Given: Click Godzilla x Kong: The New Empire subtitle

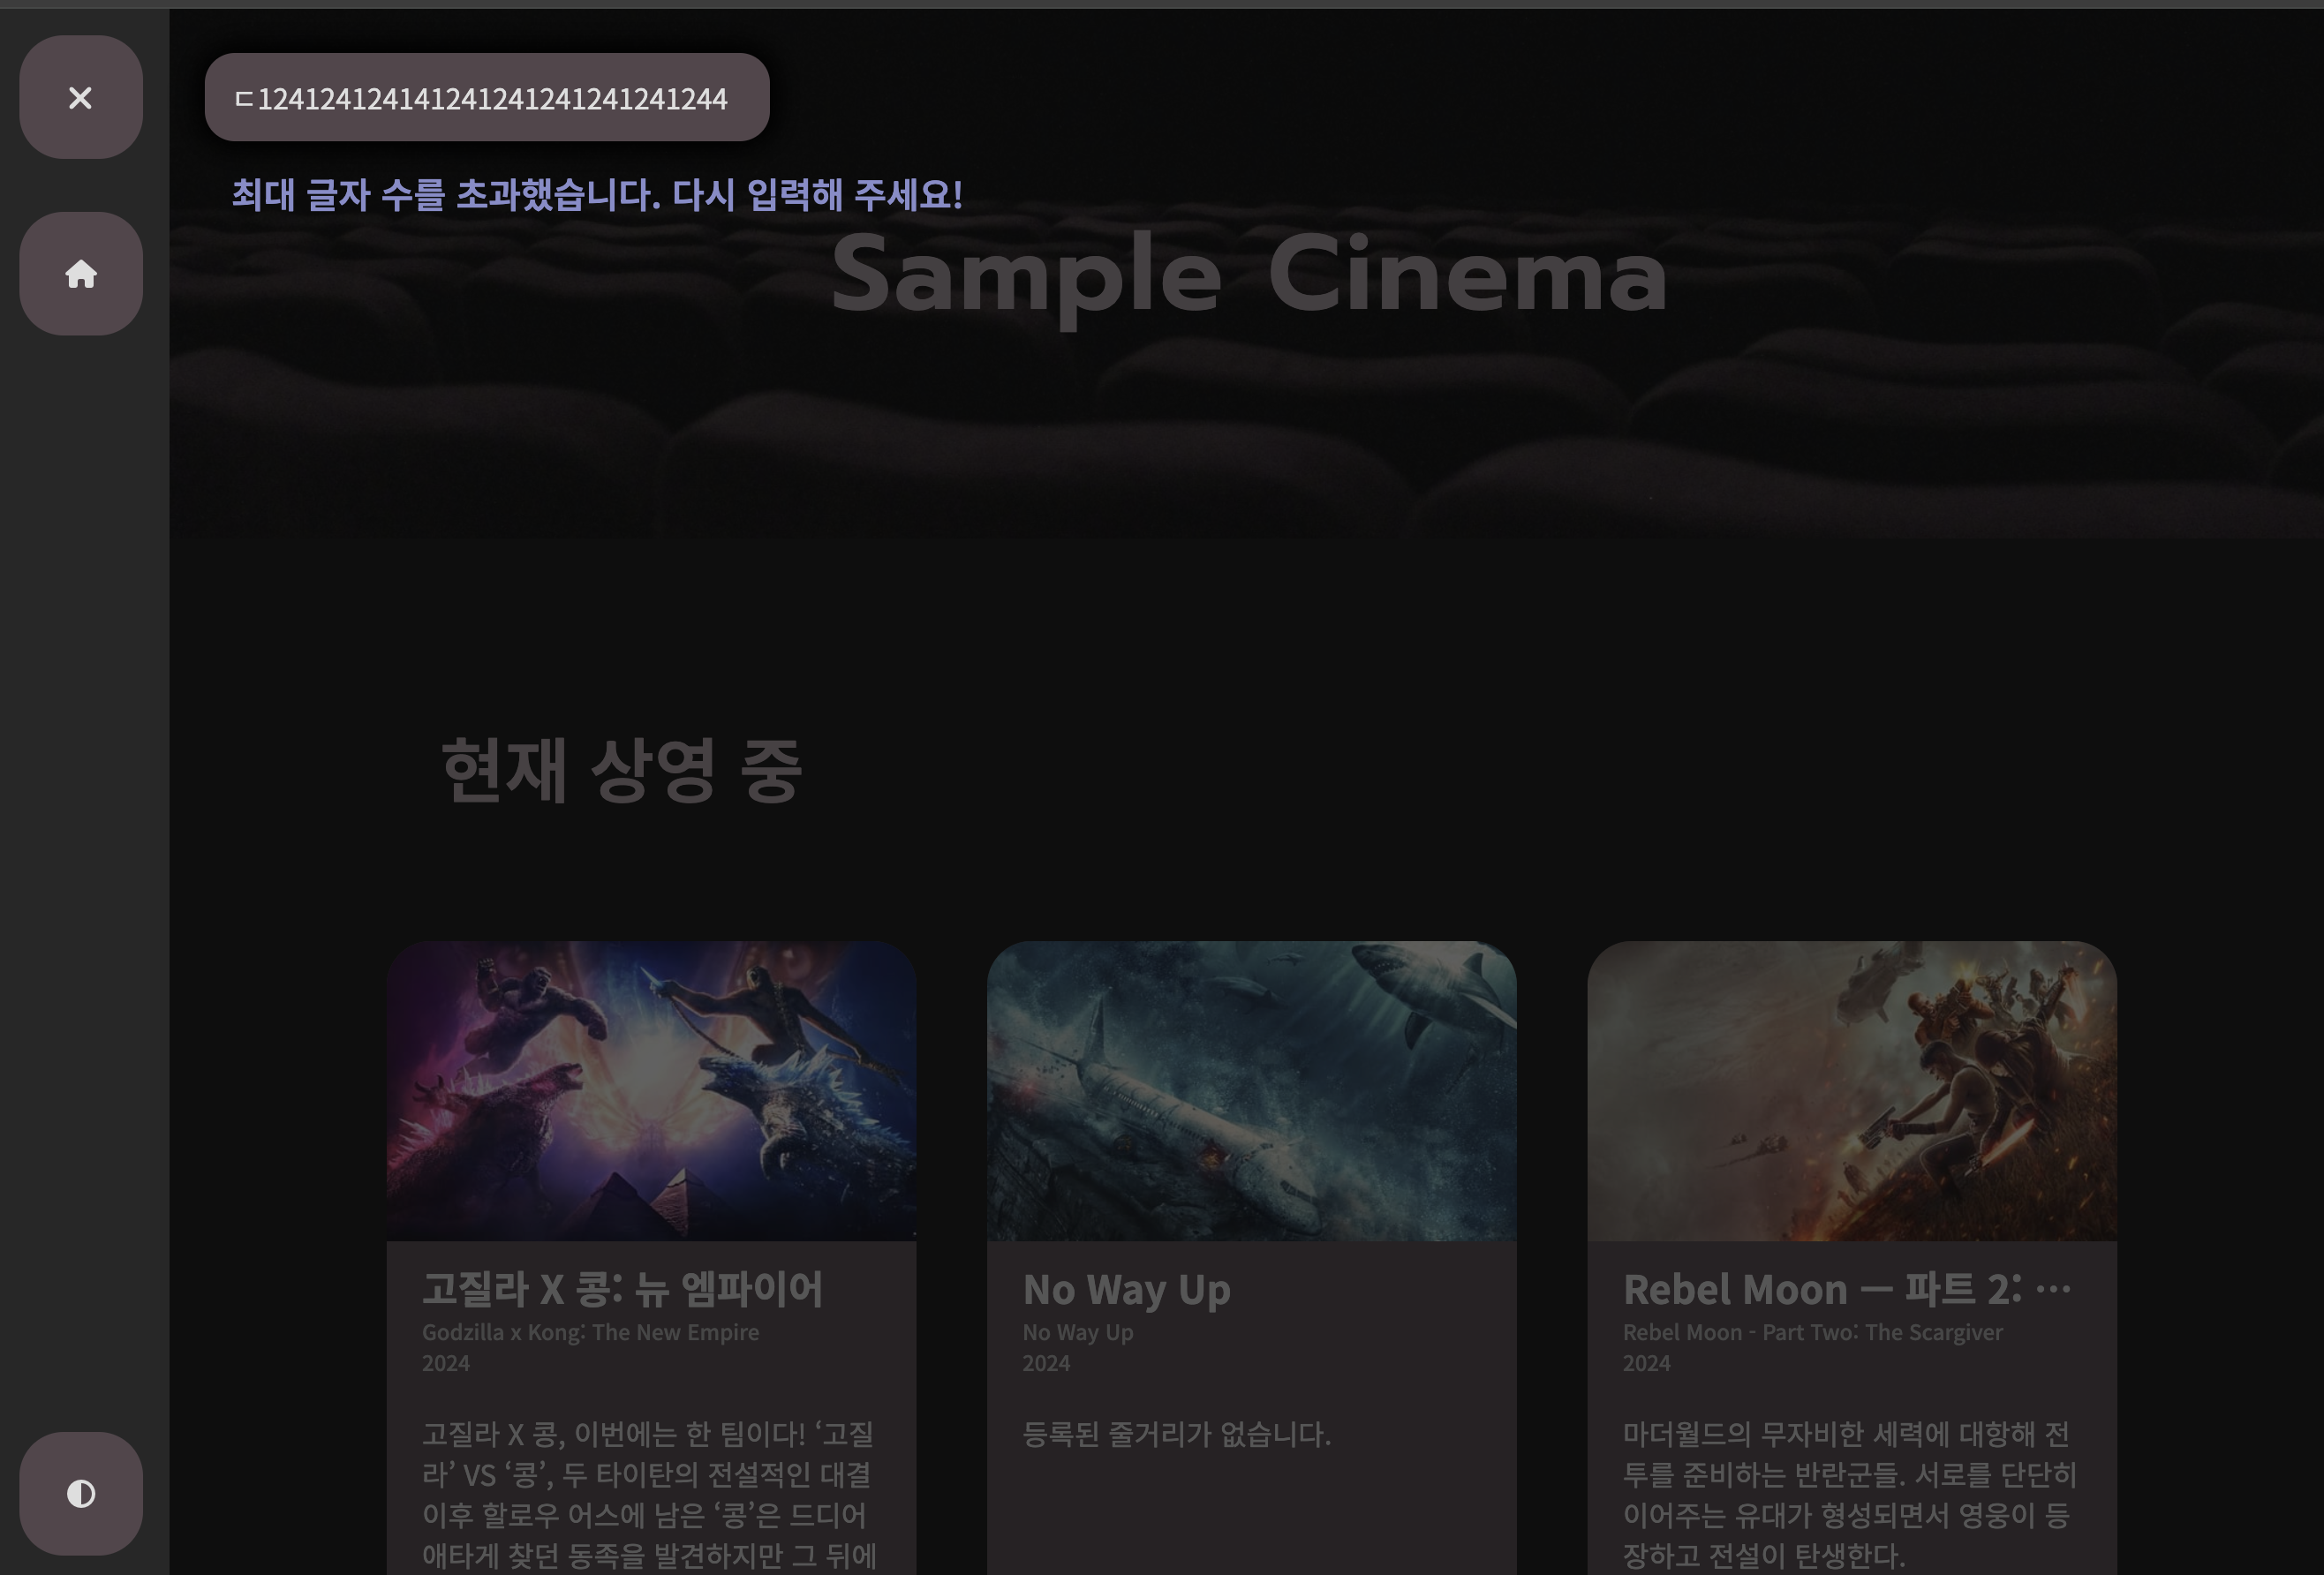Looking at the screenshot, I should point(590,1333).
